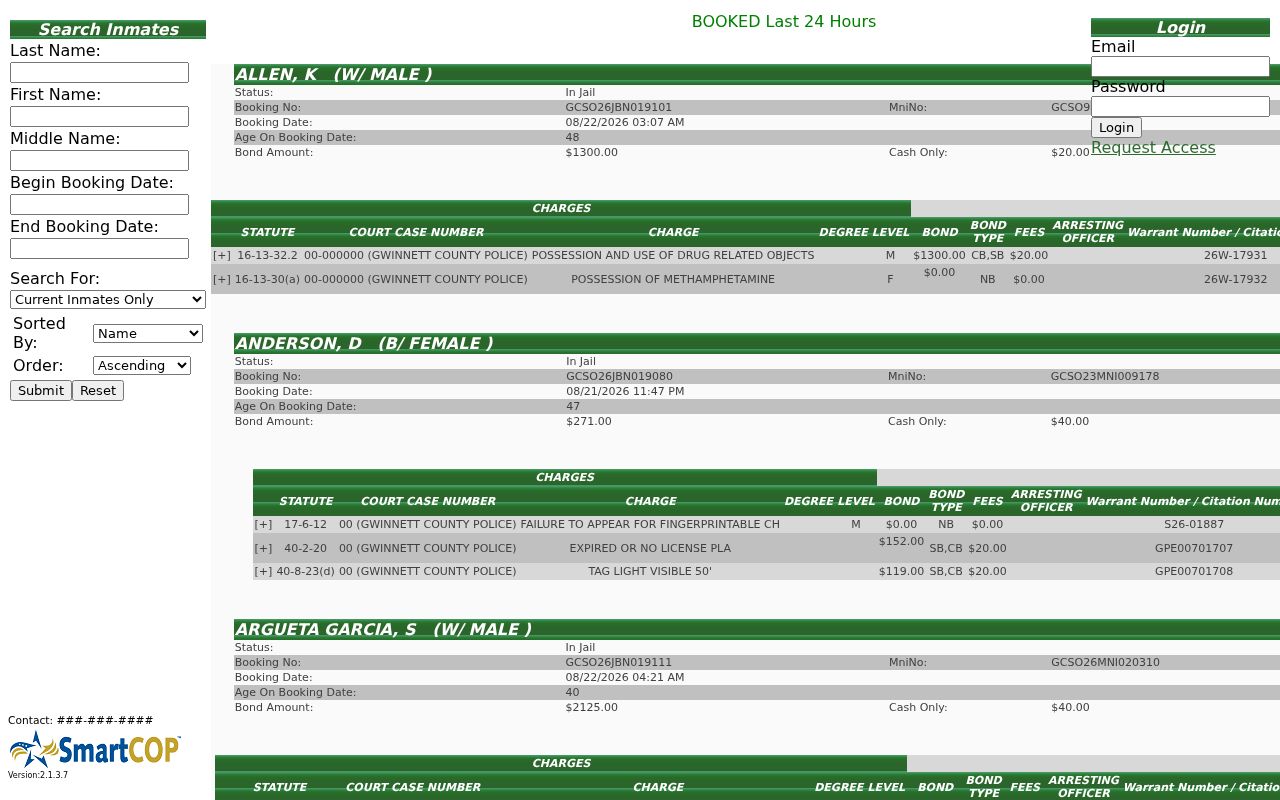Click booking date 08/21/2026 11:47 PM
The image size is (1280, 800).
[x=625, y=392]
